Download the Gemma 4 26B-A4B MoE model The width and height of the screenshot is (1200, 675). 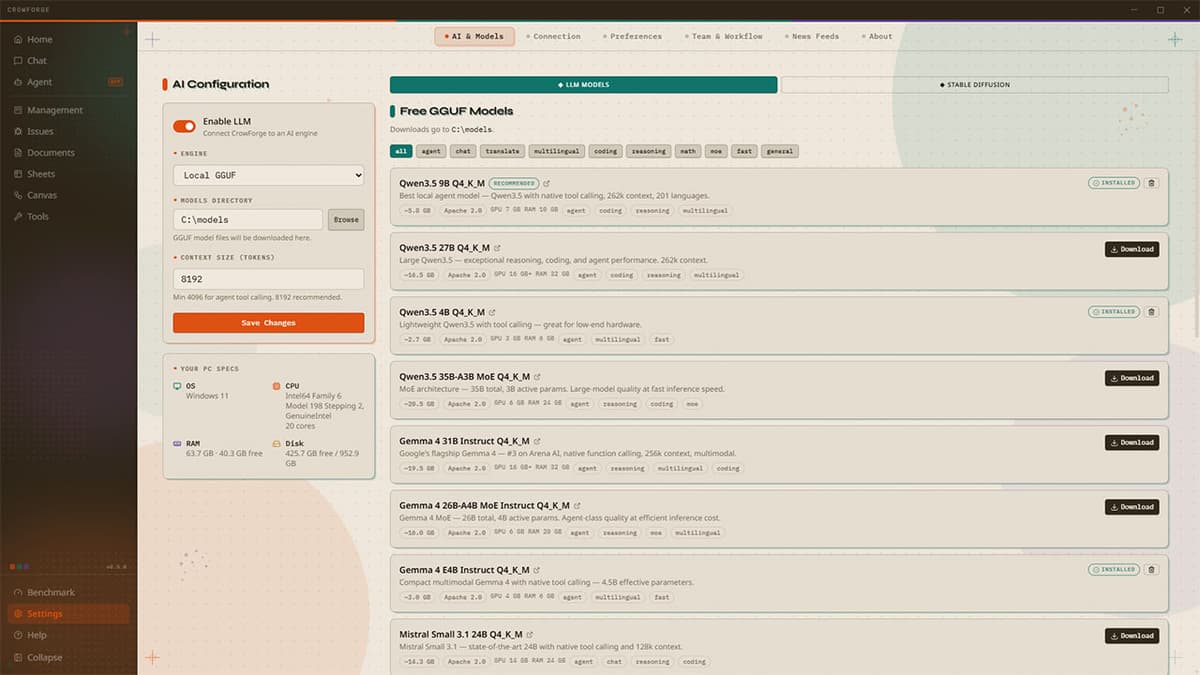pyautogui.click(x=1132, y=507)
